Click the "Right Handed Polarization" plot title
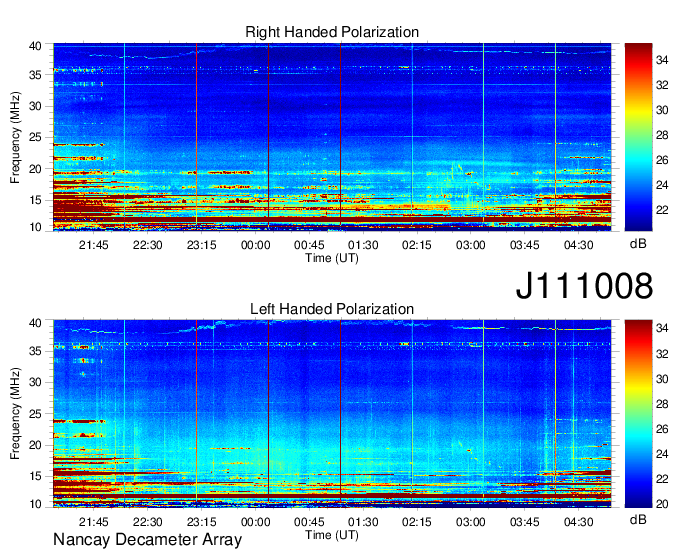This screenshot has width=680, height=552. (x=332, y=32)
